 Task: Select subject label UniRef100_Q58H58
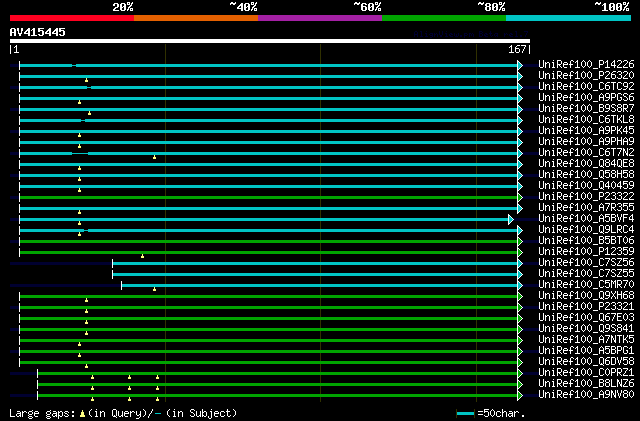[586, 175]
